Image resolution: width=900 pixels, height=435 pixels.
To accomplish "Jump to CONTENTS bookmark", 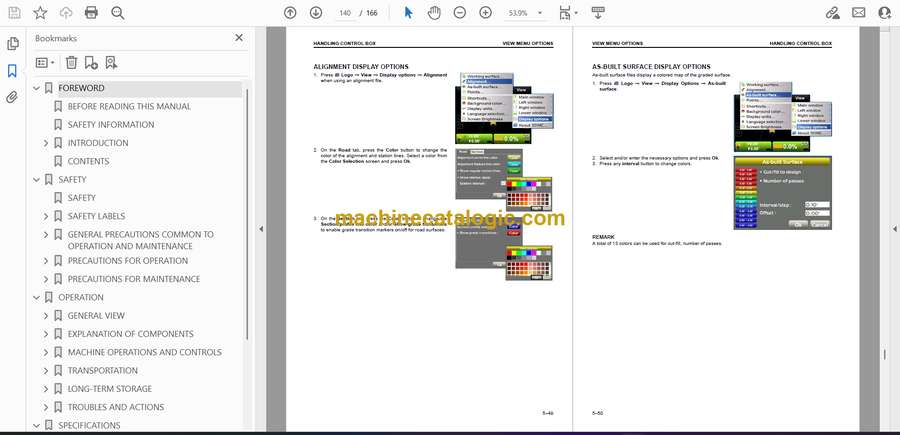I will pyautogui.click(x=88, y=161).
